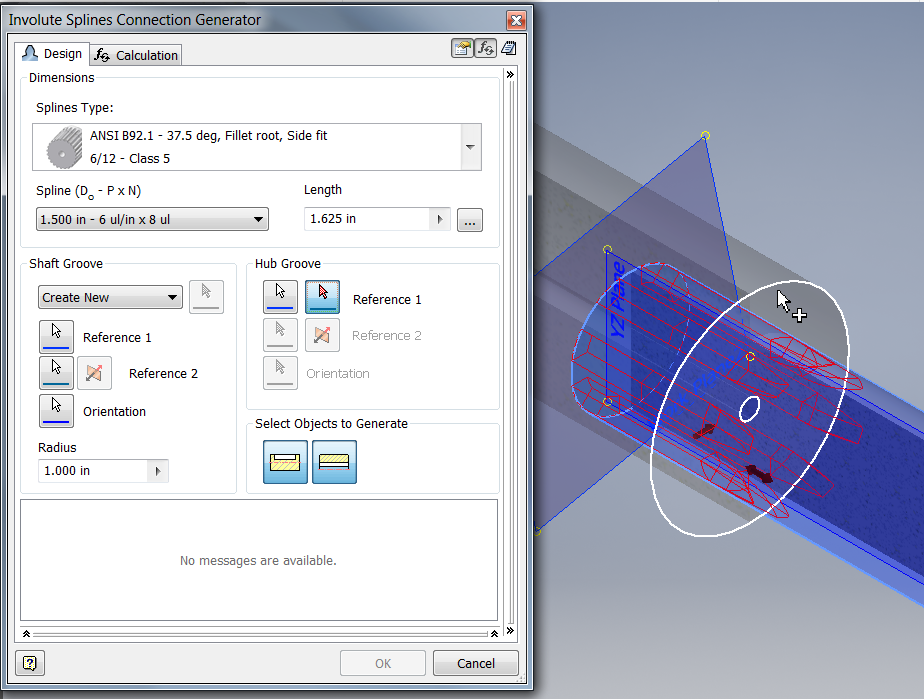Open the Shaft Groove Create New dropdown
Image resolution: width=924 pixels, height=699 pixels.
(110, 297)
